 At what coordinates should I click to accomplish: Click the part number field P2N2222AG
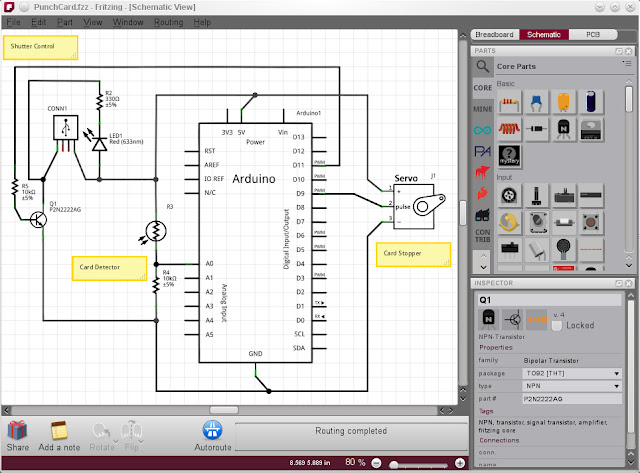[572, 399]
